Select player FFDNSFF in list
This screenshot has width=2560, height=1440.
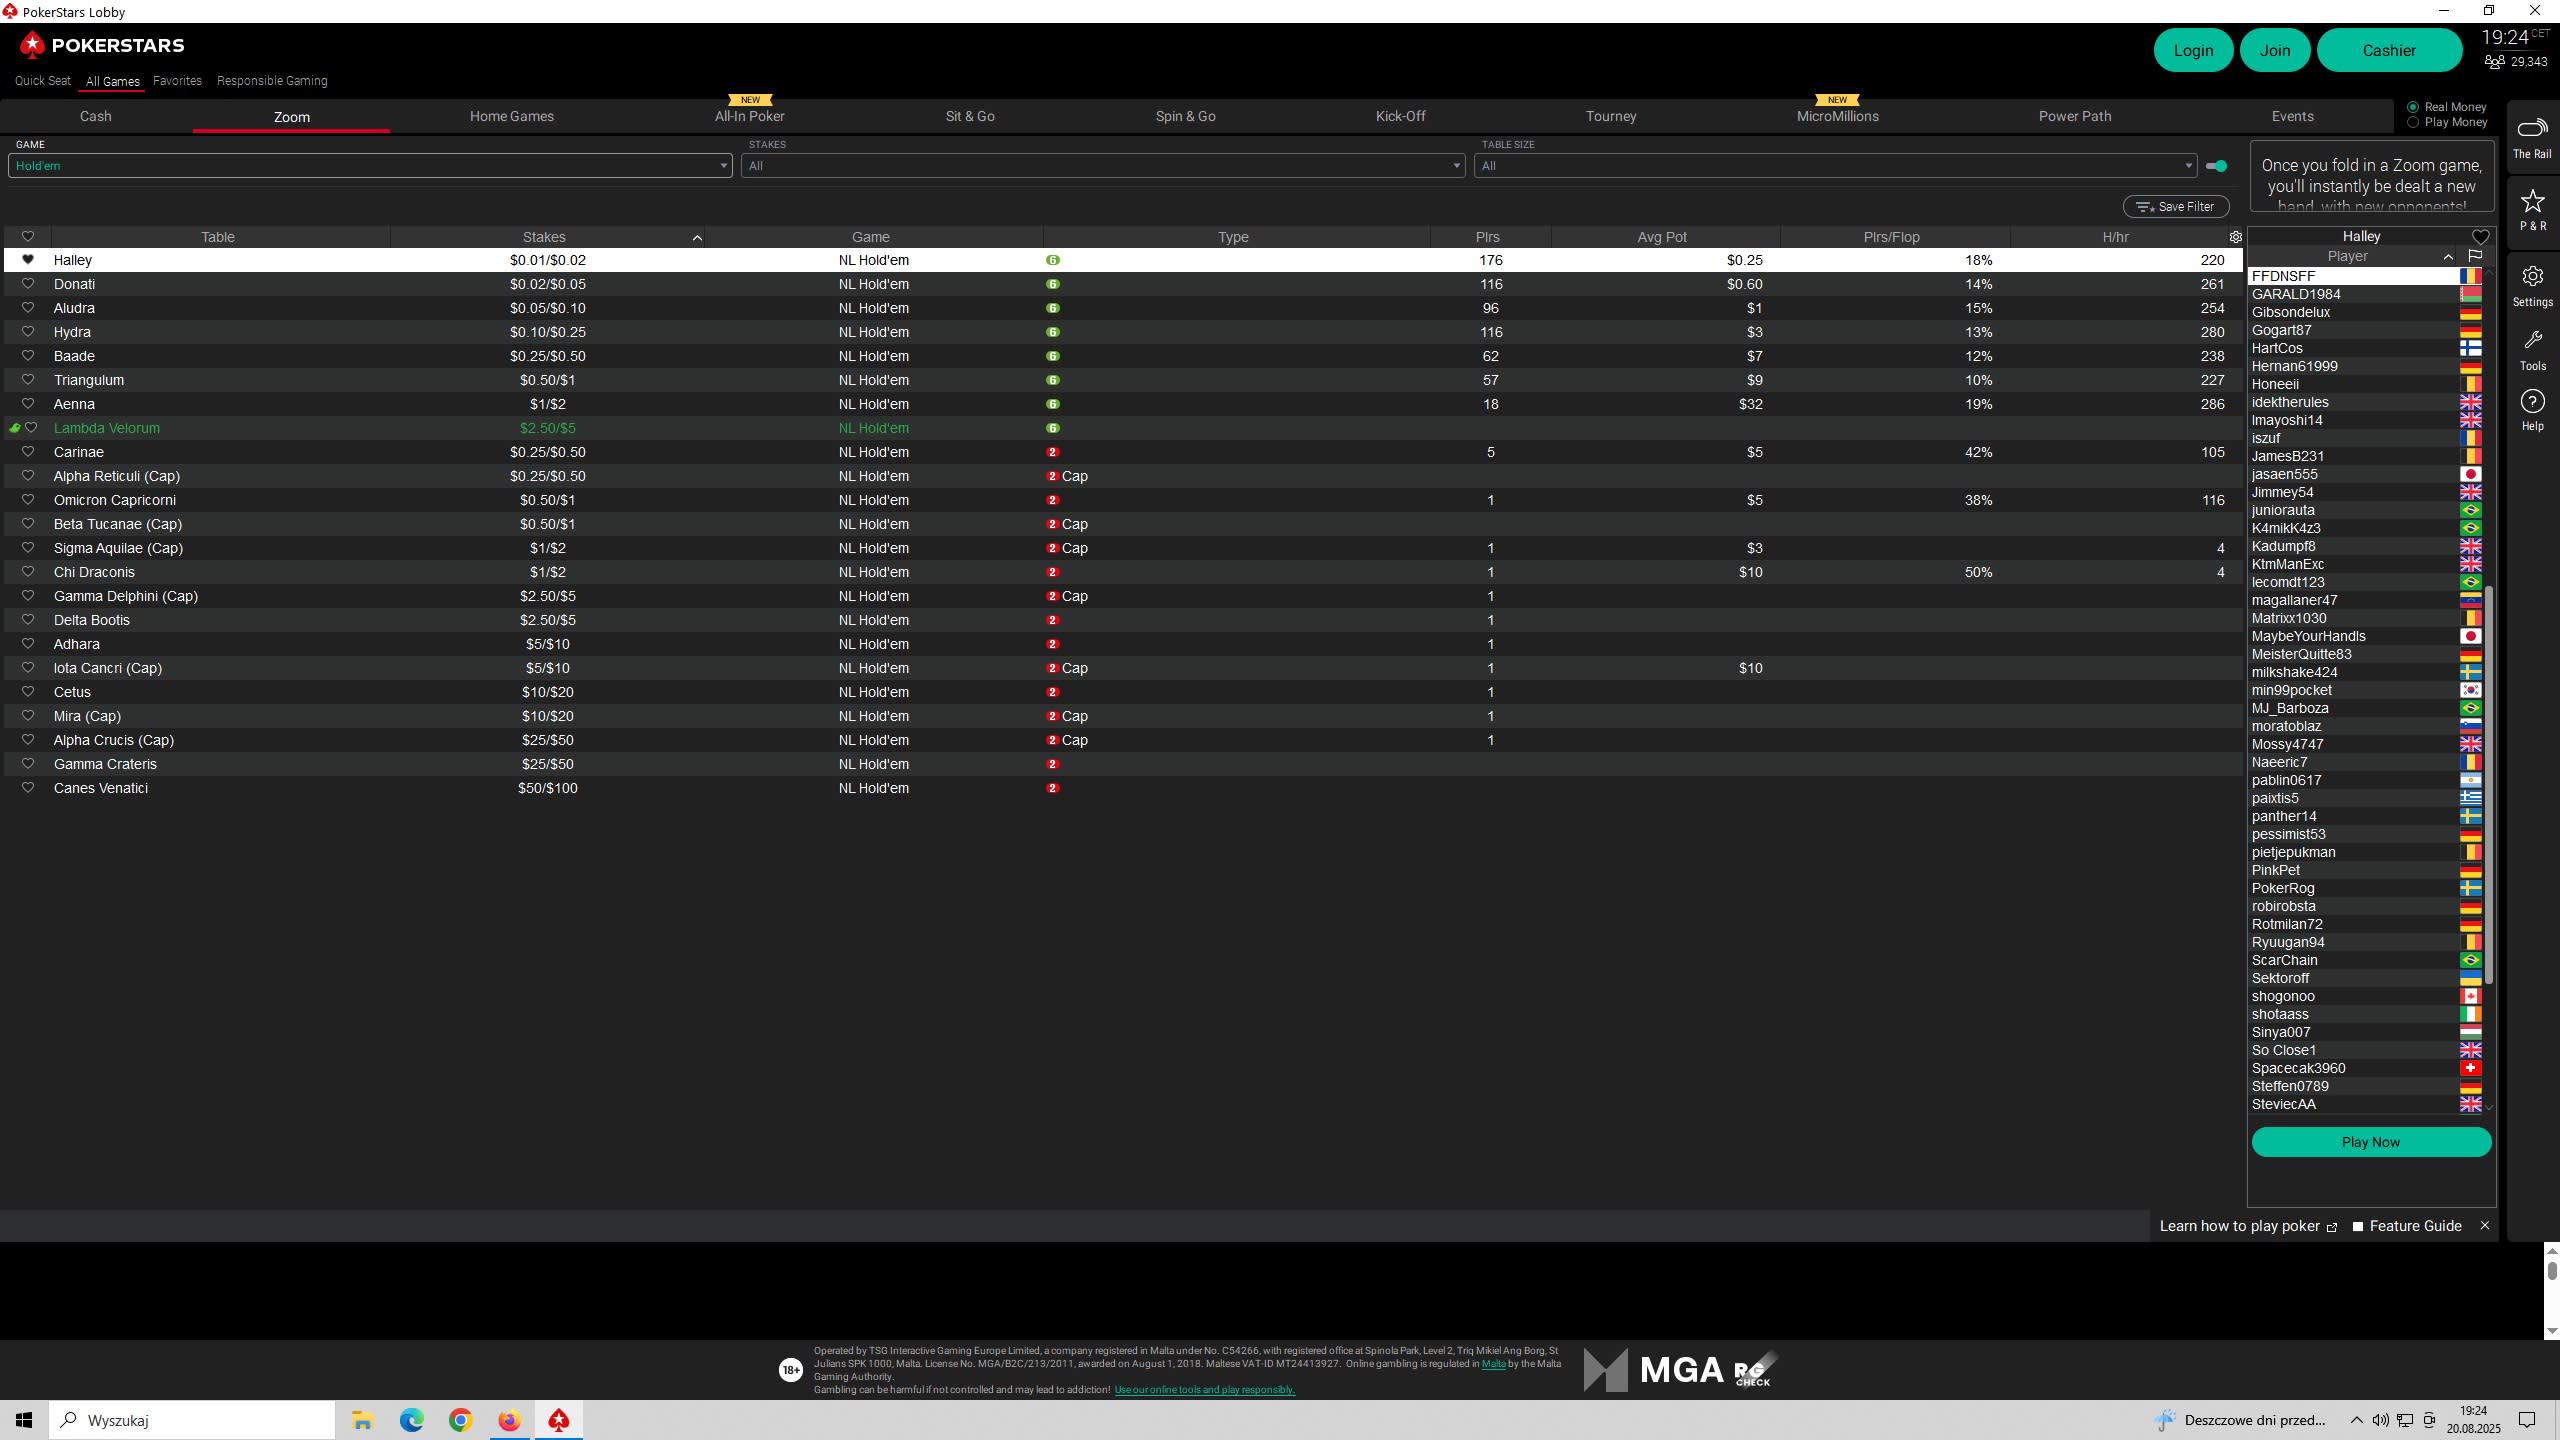(2366, 276)
